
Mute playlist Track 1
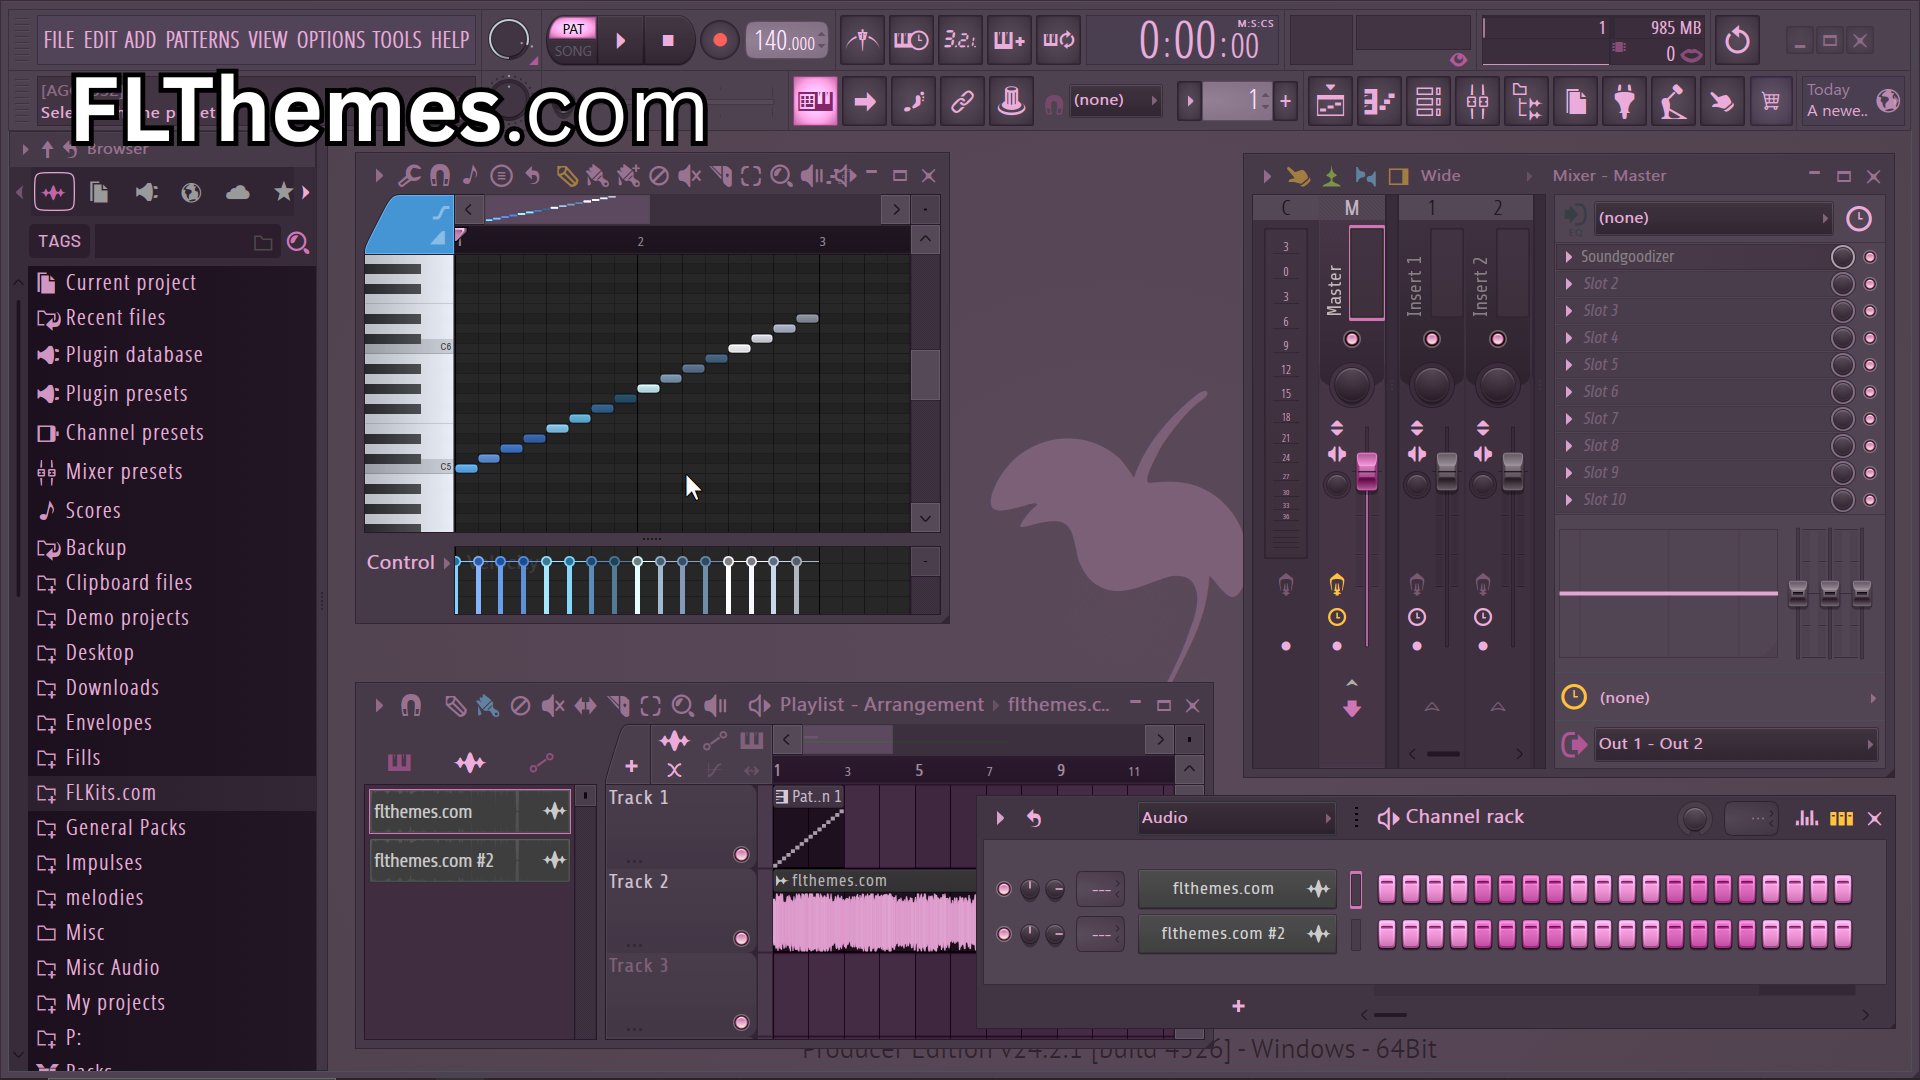741,855
